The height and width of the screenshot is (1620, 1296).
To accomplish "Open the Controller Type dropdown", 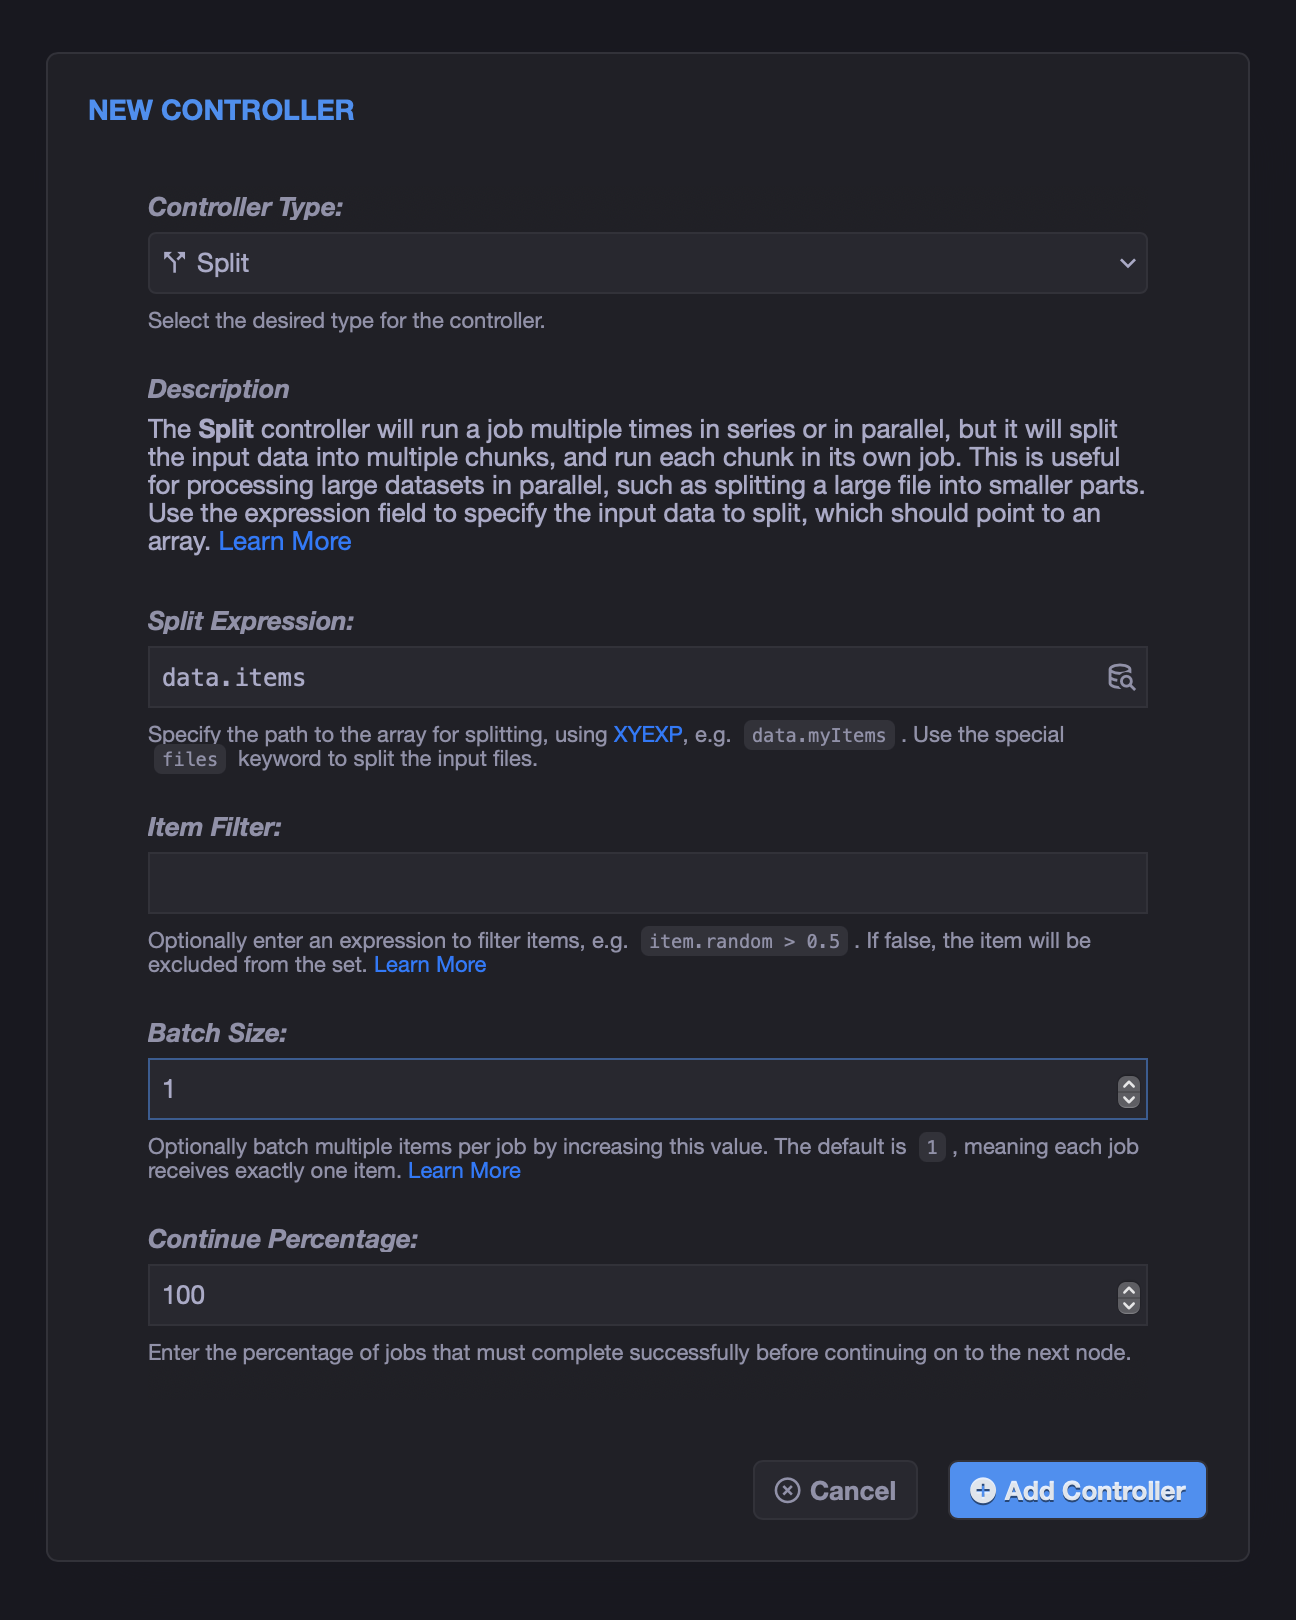I will (x=647, y=263).
